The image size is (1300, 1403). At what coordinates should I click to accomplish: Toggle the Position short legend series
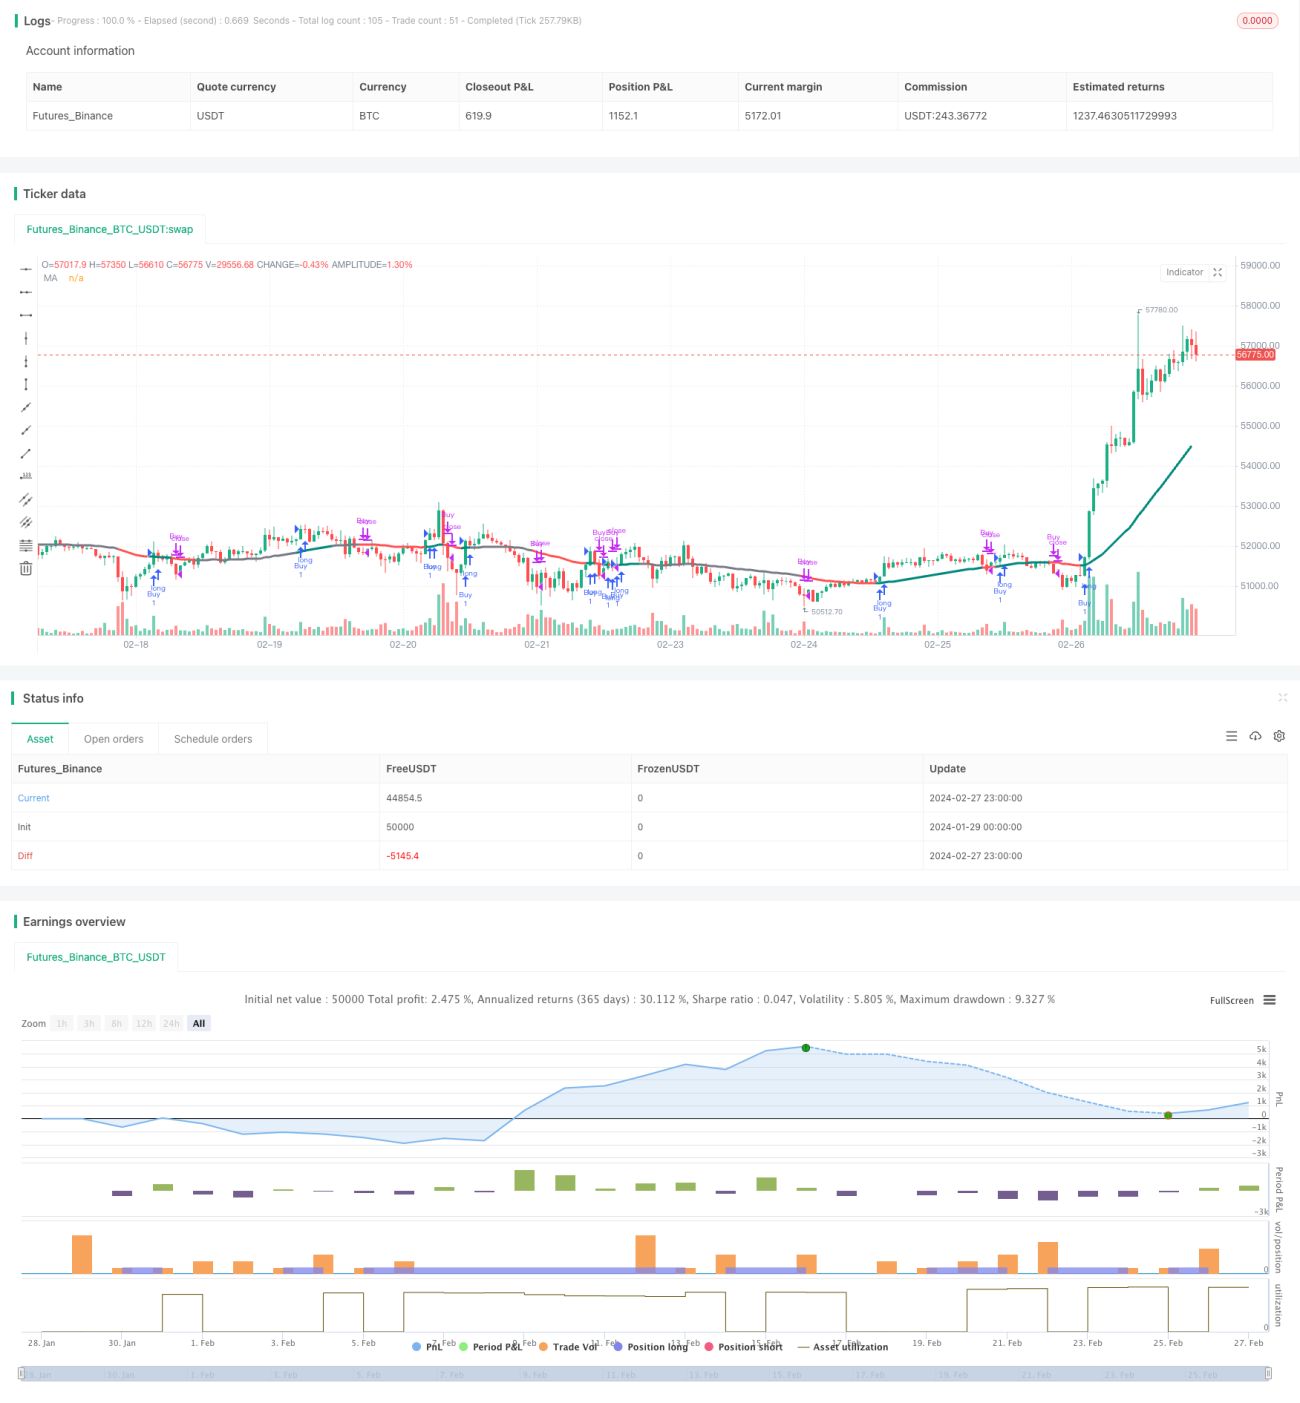click(x=743, y=1347)
